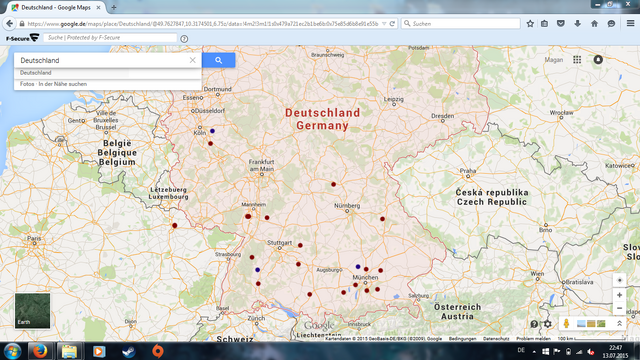
Task: Open the Google Maps settings gear
Action: tap(548, 324)
